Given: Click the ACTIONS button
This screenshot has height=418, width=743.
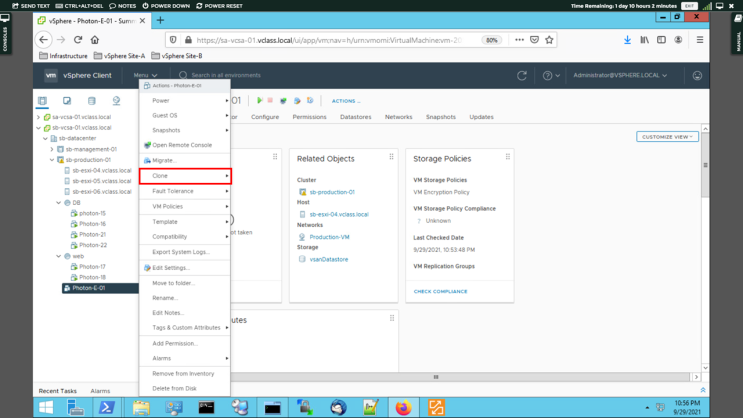Looking at the screenshot, I should point(346,101).
